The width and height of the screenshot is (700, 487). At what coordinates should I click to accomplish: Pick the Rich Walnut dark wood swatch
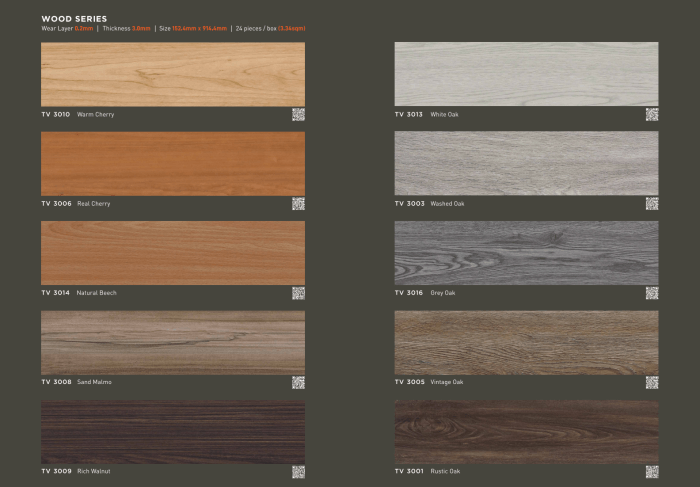point(173,432)
